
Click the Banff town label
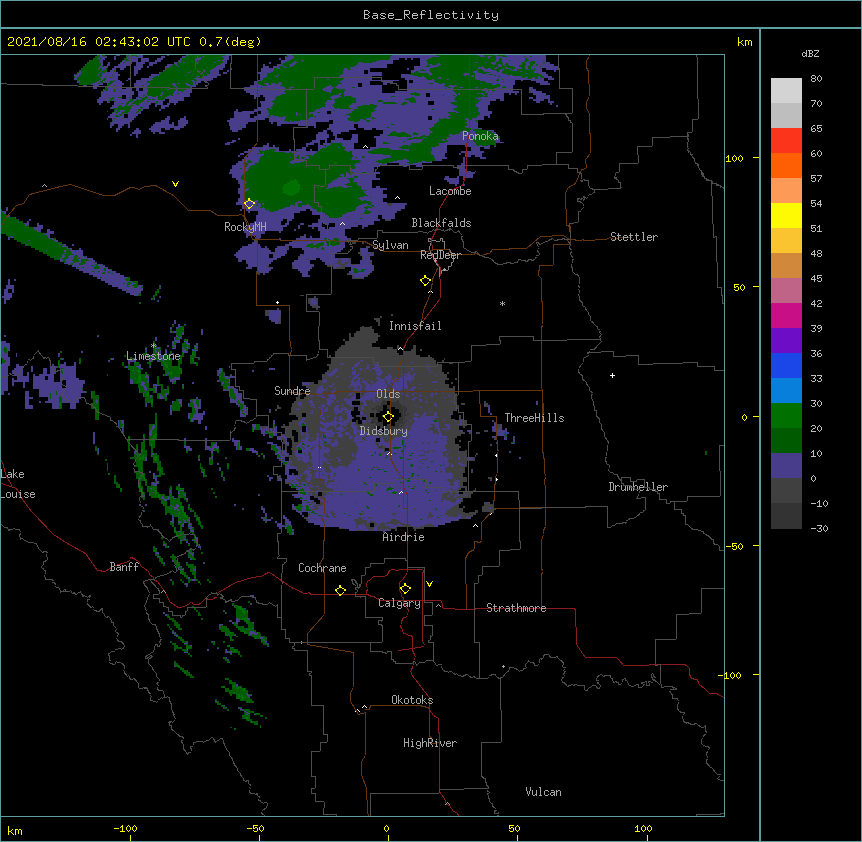(124, 567)
